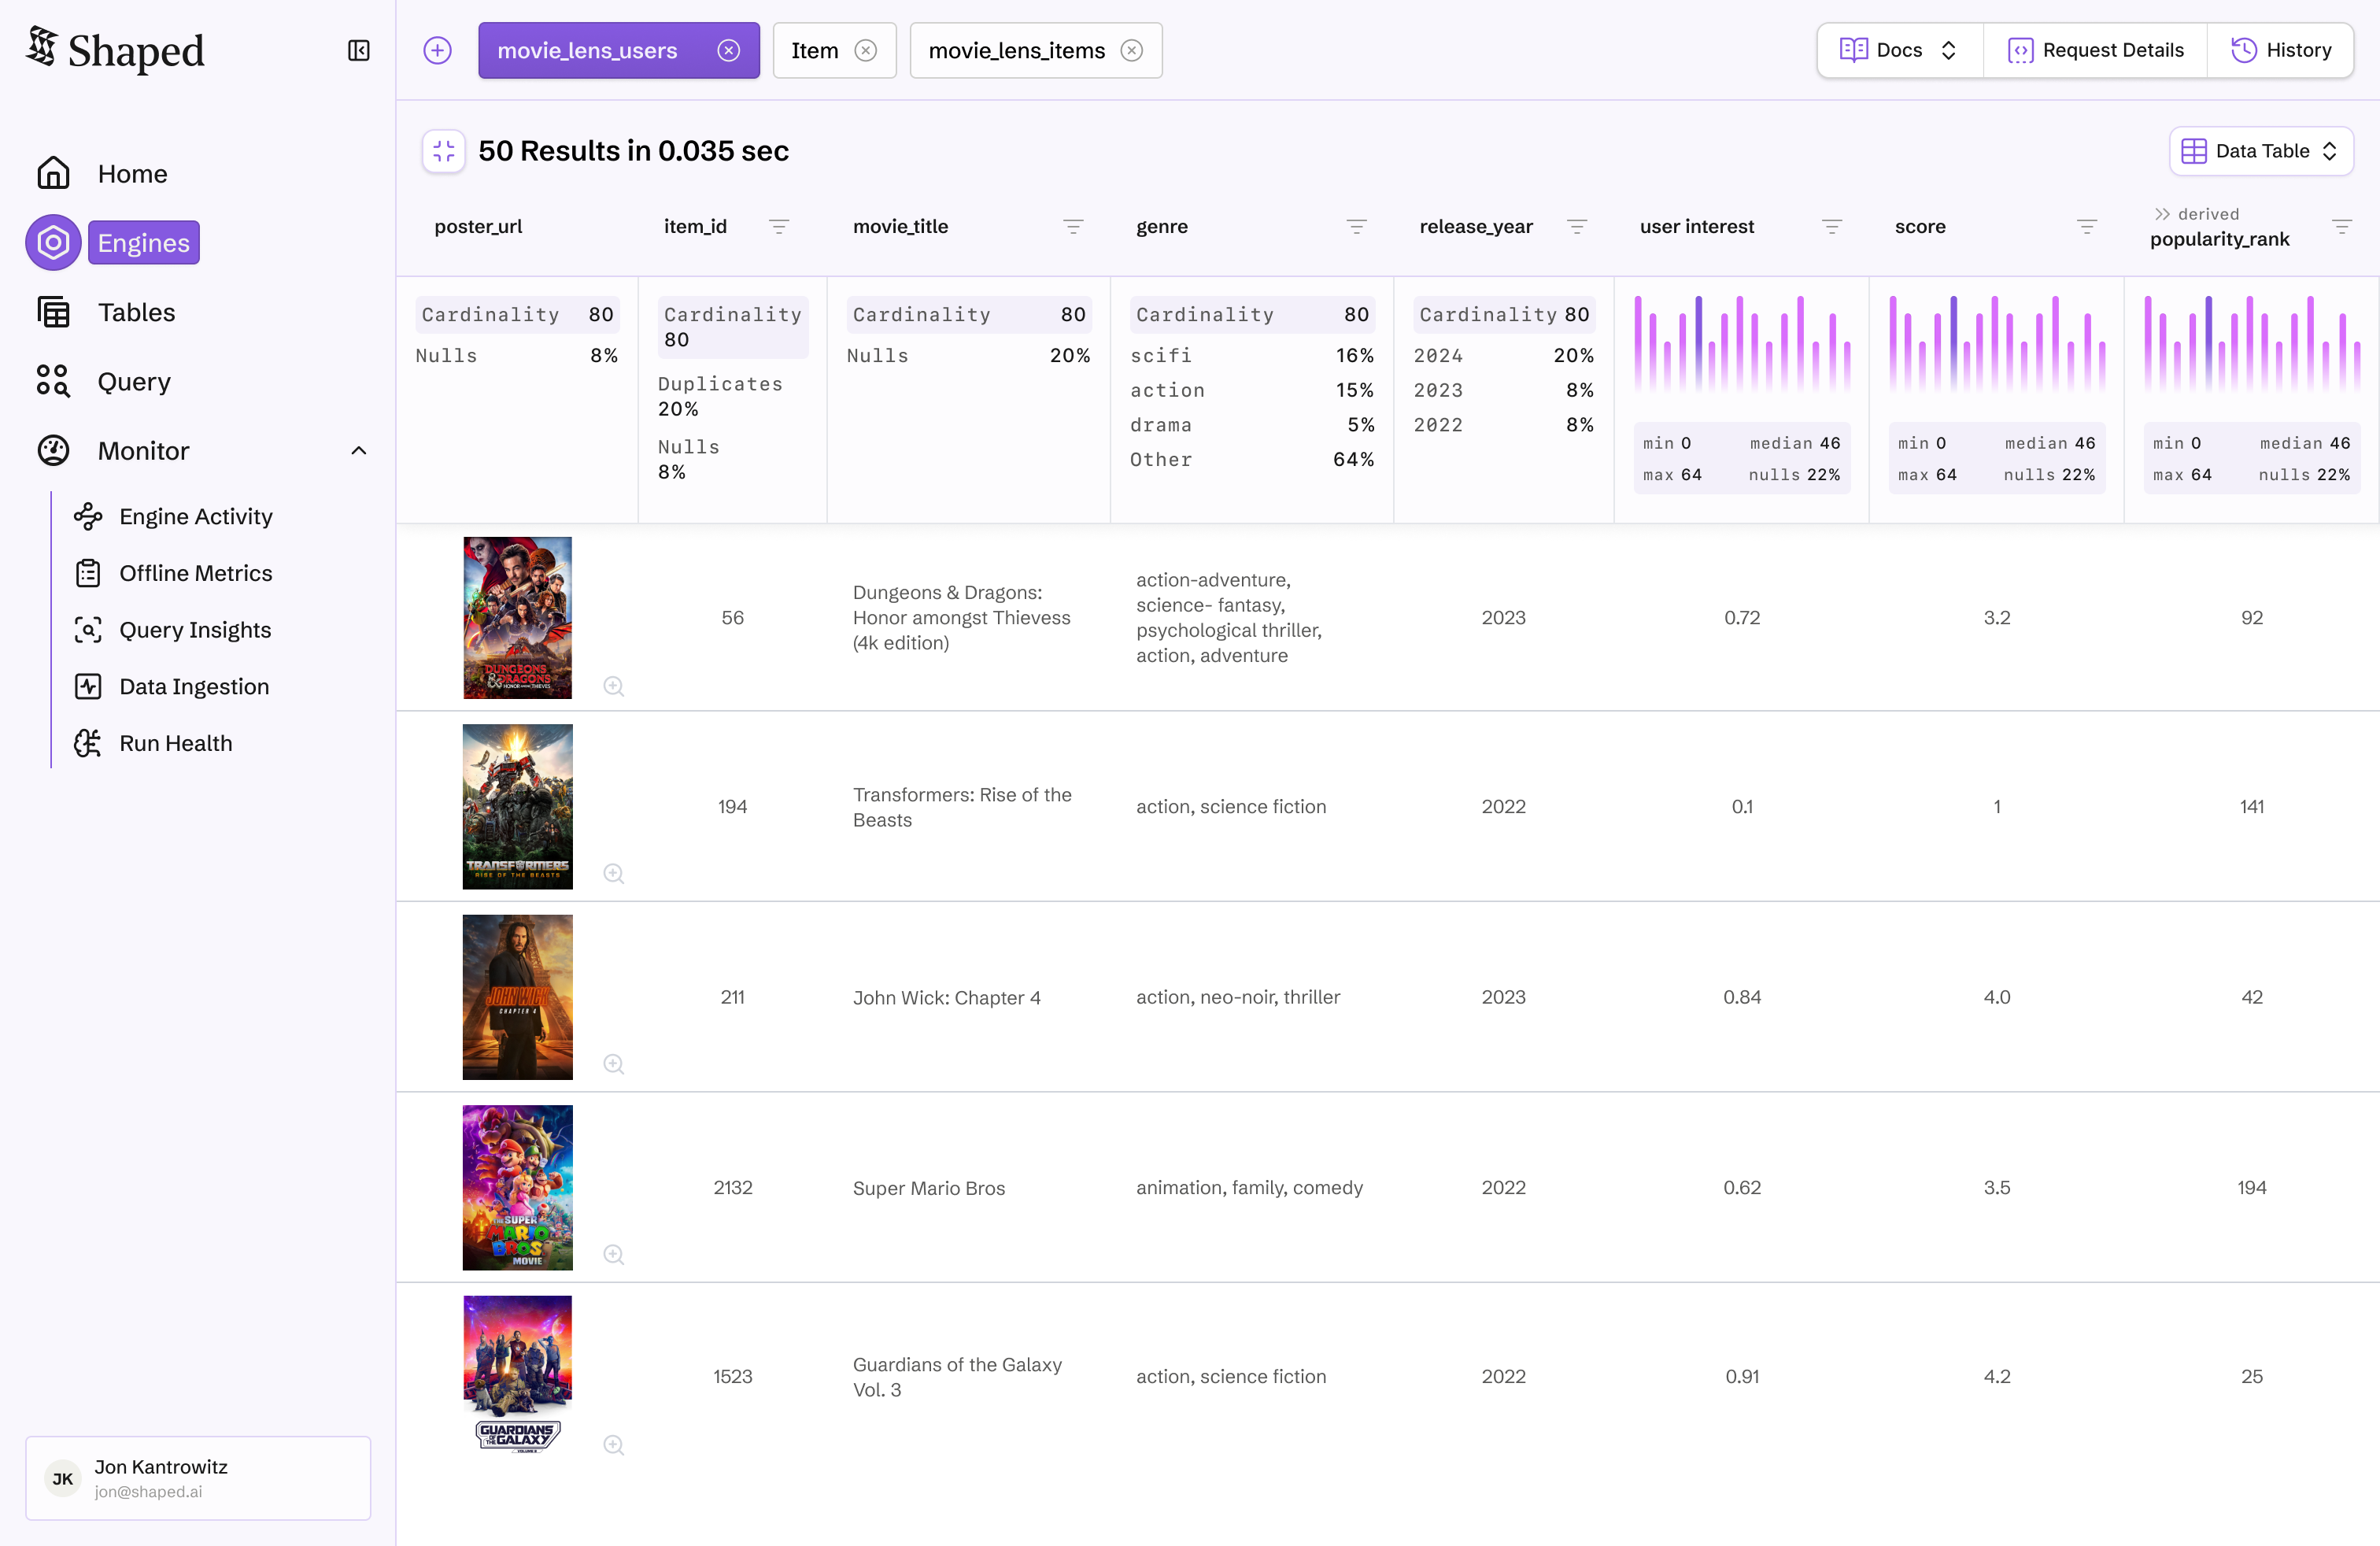Zoom into Guardians of the Galaxy poster
The width and height of the screenshot is (2380, 1546).
614,1445
